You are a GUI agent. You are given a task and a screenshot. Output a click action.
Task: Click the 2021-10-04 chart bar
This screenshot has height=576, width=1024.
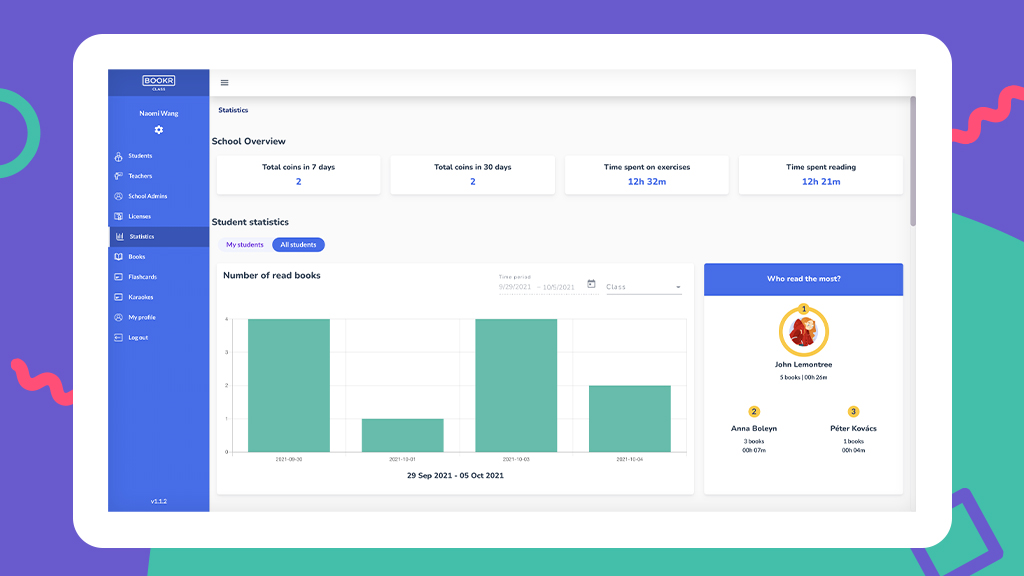[x=630, y=419]
